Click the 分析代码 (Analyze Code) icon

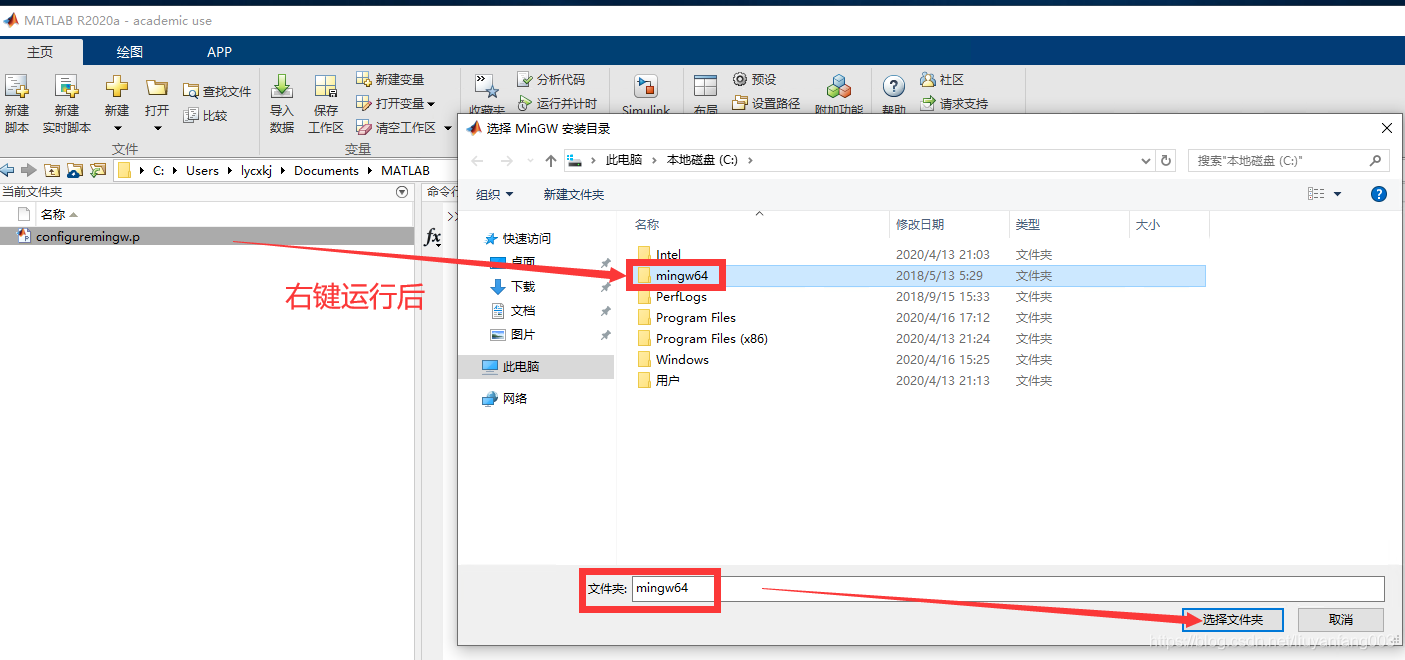point(549,79)
